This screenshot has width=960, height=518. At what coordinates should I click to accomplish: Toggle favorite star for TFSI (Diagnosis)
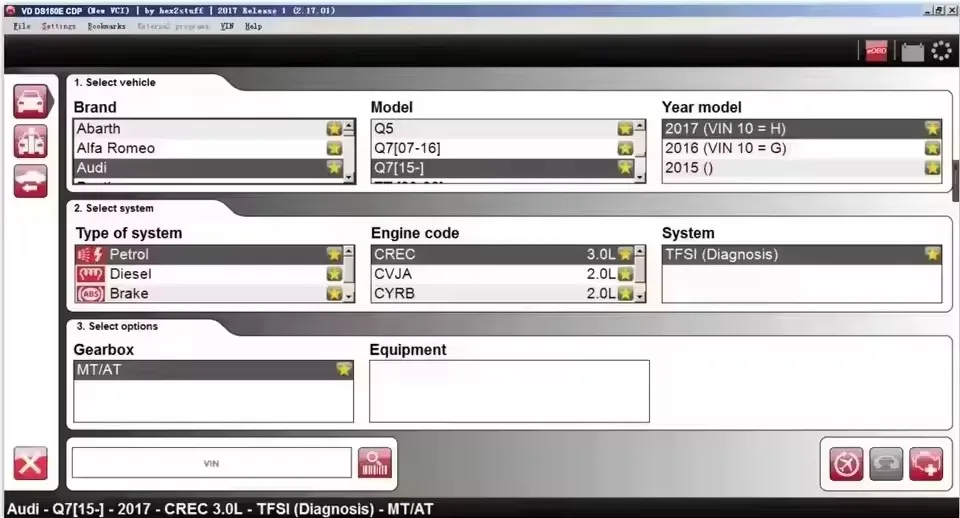pos(932,254)
